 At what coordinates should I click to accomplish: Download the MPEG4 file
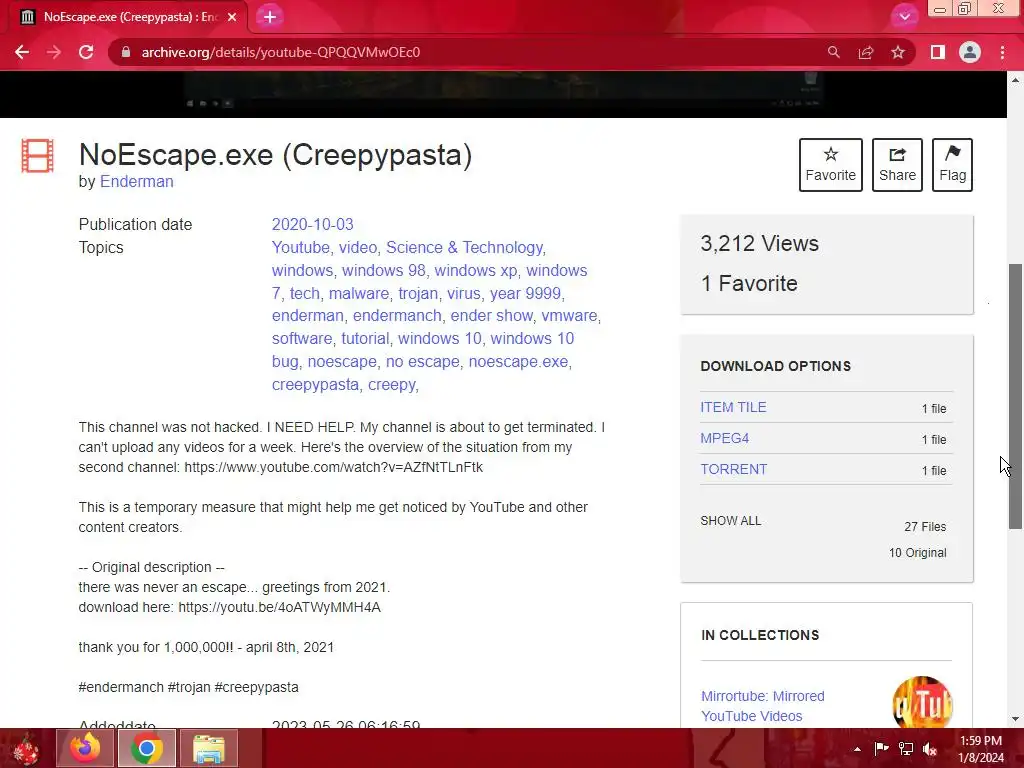tap(724, 438)
